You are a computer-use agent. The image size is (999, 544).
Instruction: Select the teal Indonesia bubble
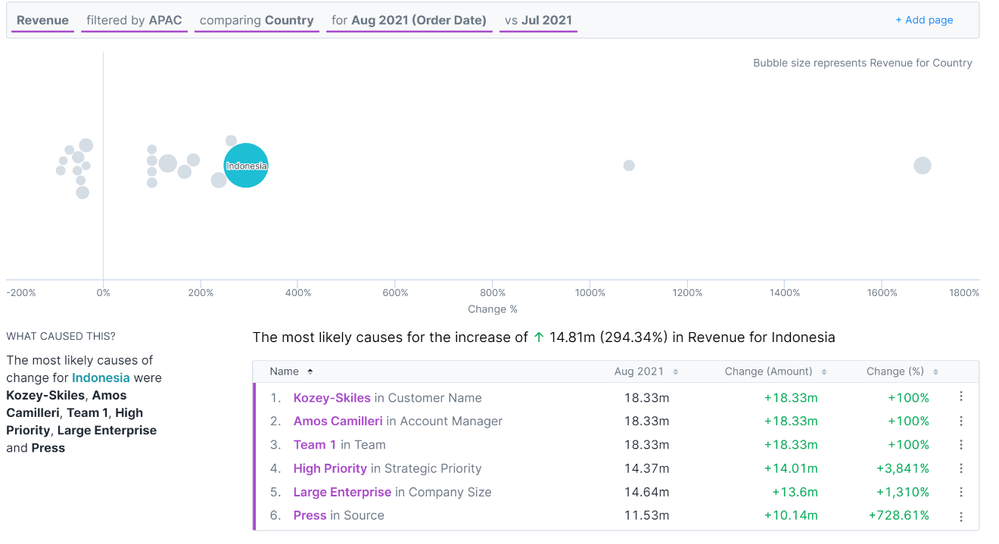(246, 166)
